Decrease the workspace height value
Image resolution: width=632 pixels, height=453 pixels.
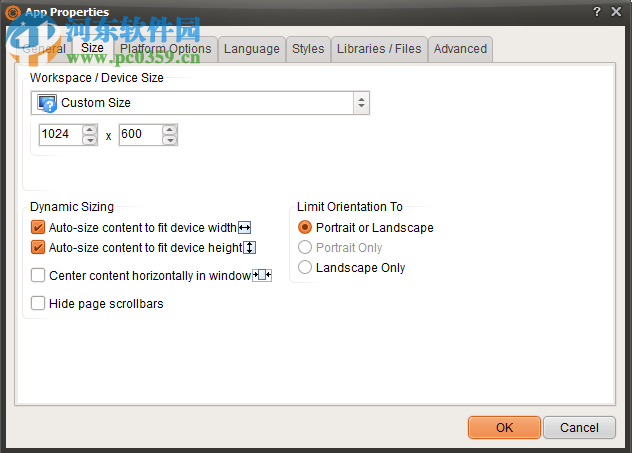tap(169, 140)
